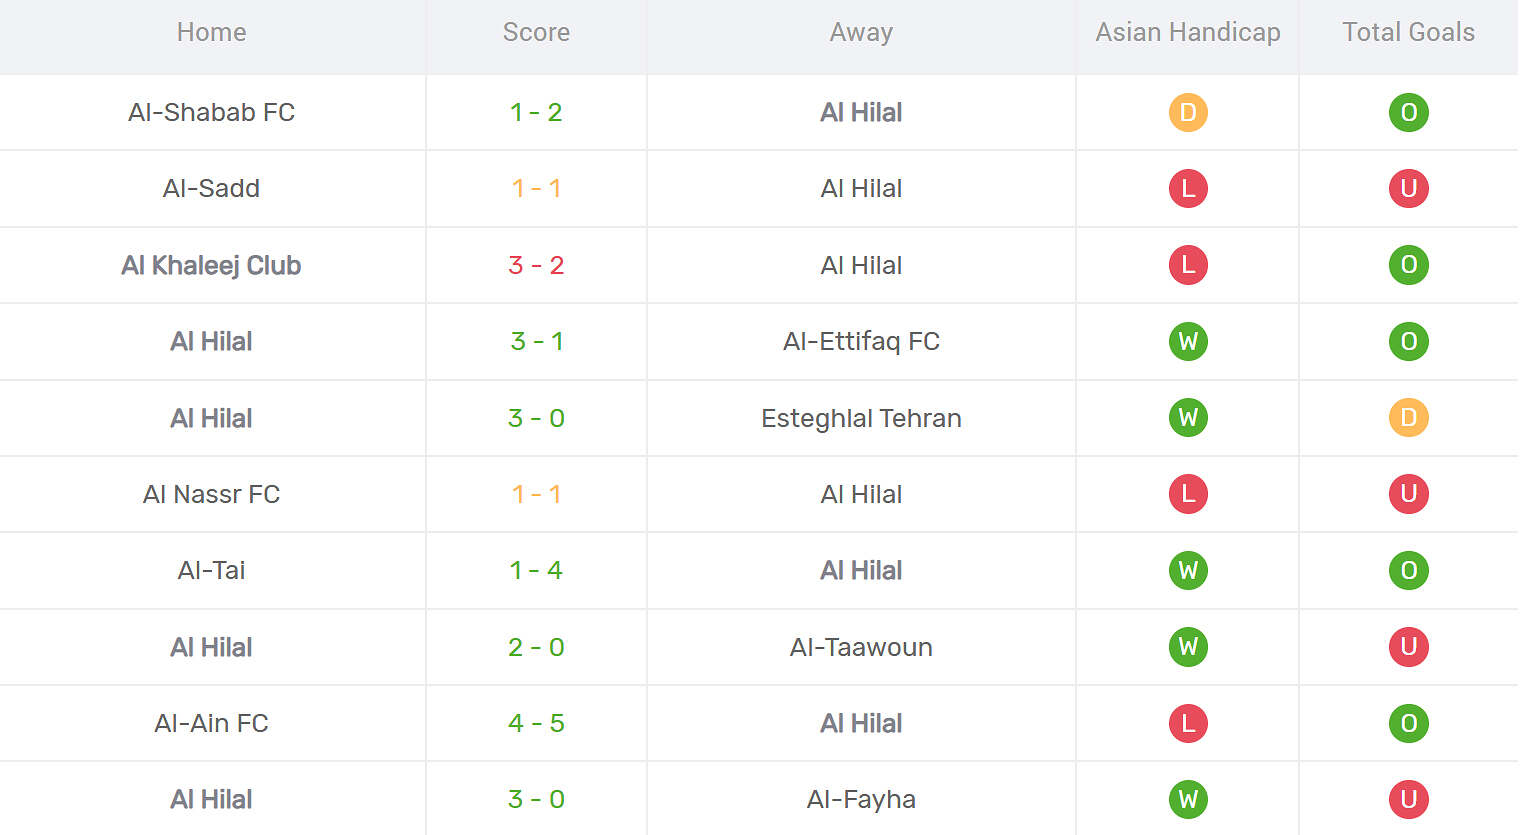Image resolution: width=1521 pixels, height=835 pixels.
Task: Click the Total Goals O badge for Al Khaleej Club
Action: (1408, 265)
